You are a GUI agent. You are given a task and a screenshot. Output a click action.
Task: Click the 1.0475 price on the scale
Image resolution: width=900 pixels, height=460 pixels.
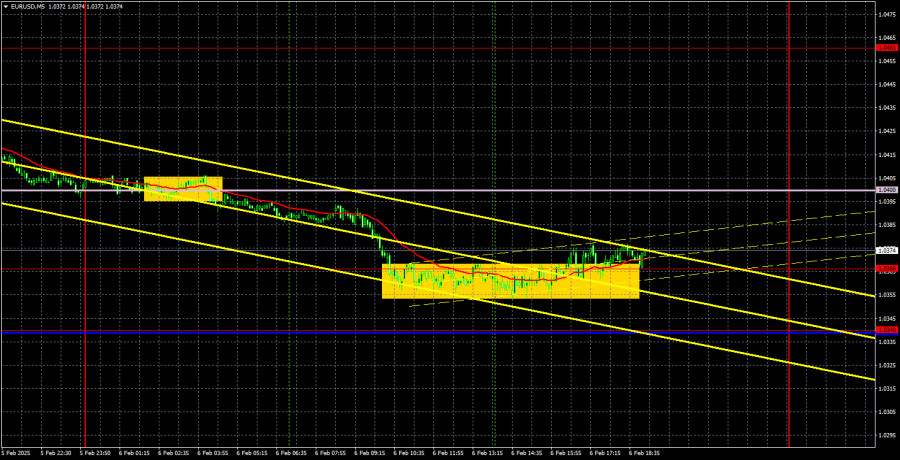point(886,15)
